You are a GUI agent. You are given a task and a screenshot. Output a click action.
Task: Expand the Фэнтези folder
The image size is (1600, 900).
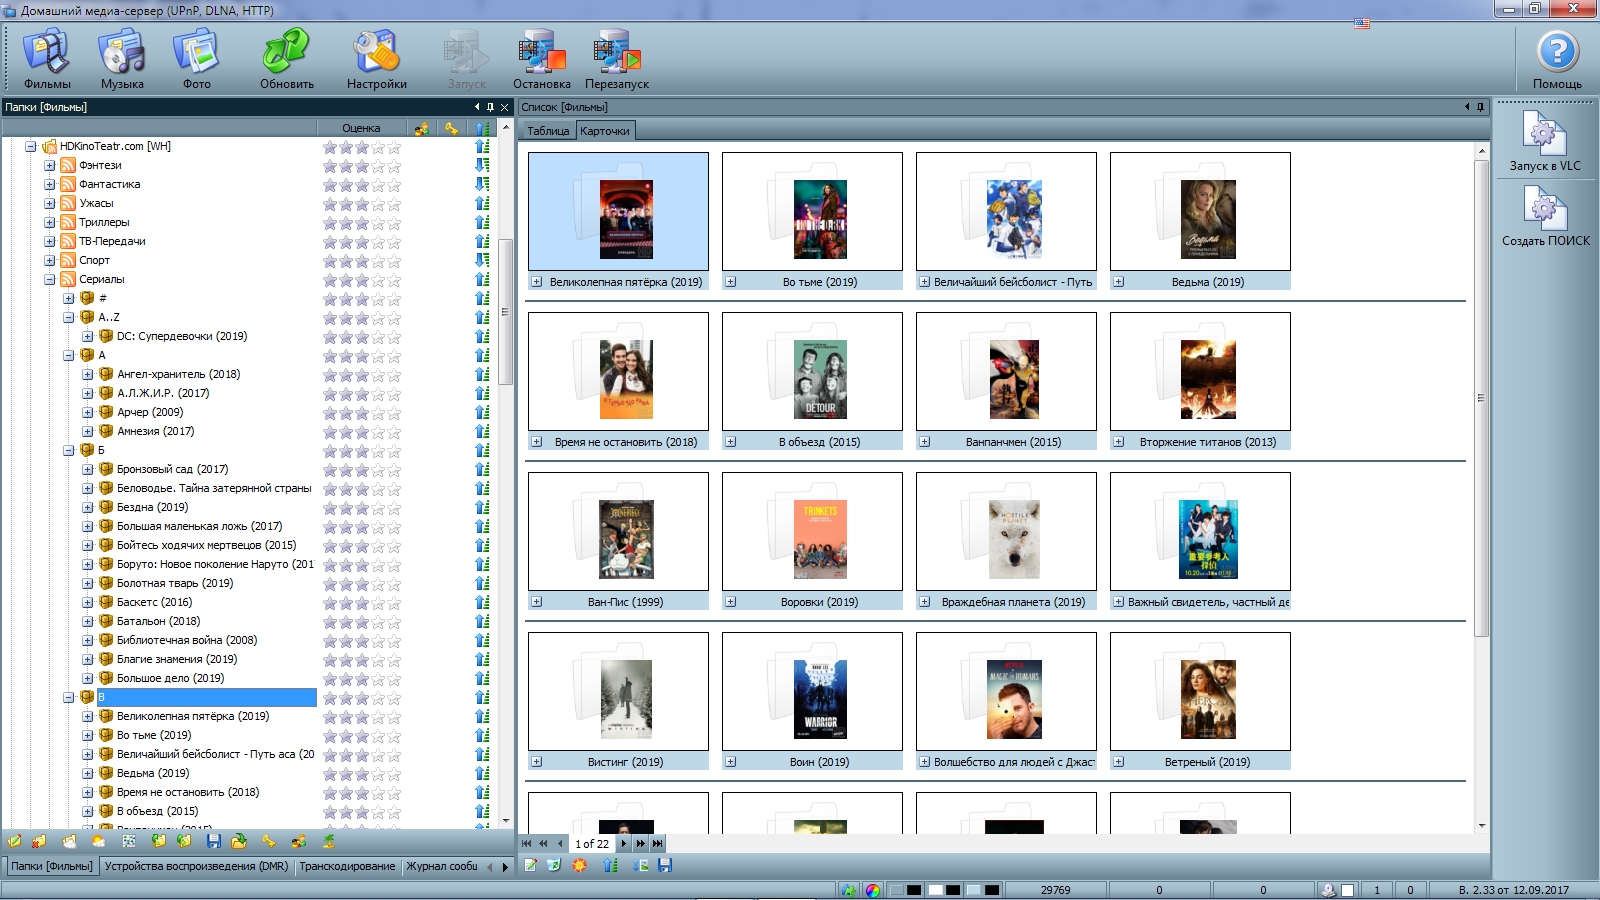[x=50, y=166]
